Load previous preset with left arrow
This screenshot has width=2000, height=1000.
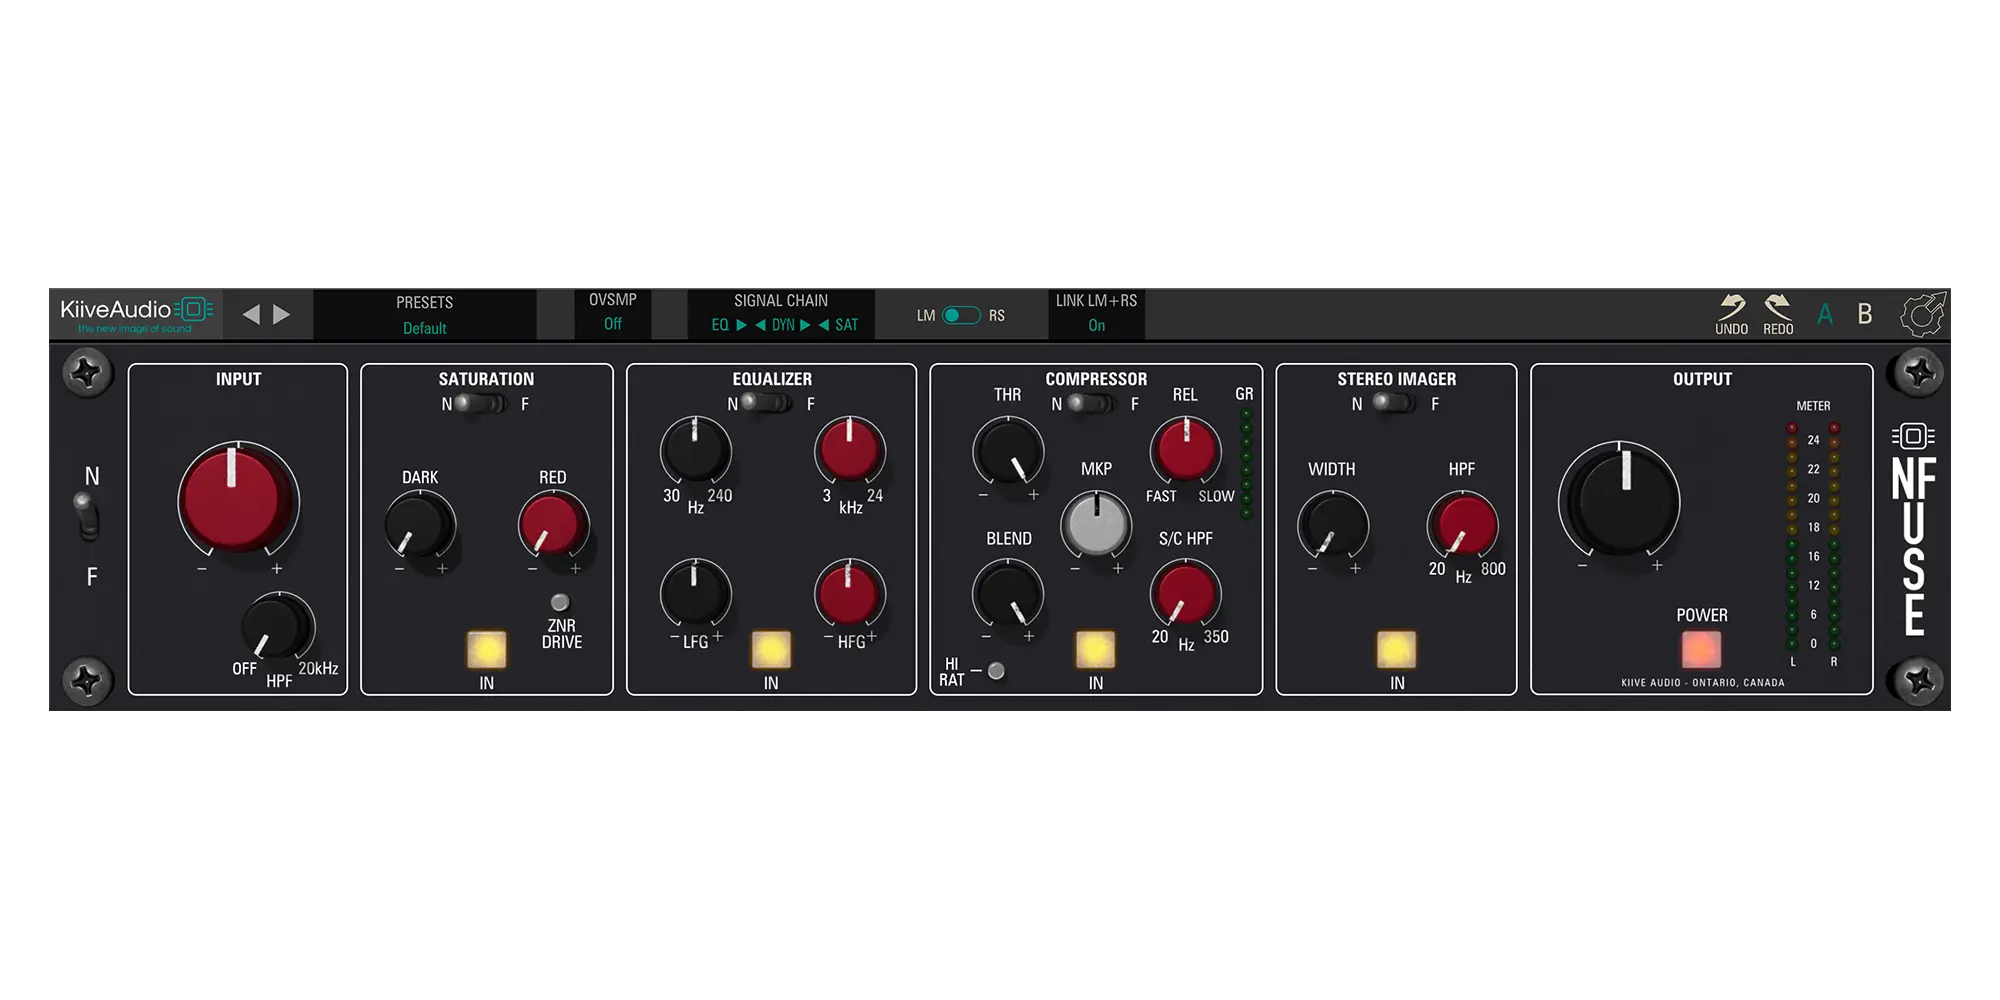[250, 313]
